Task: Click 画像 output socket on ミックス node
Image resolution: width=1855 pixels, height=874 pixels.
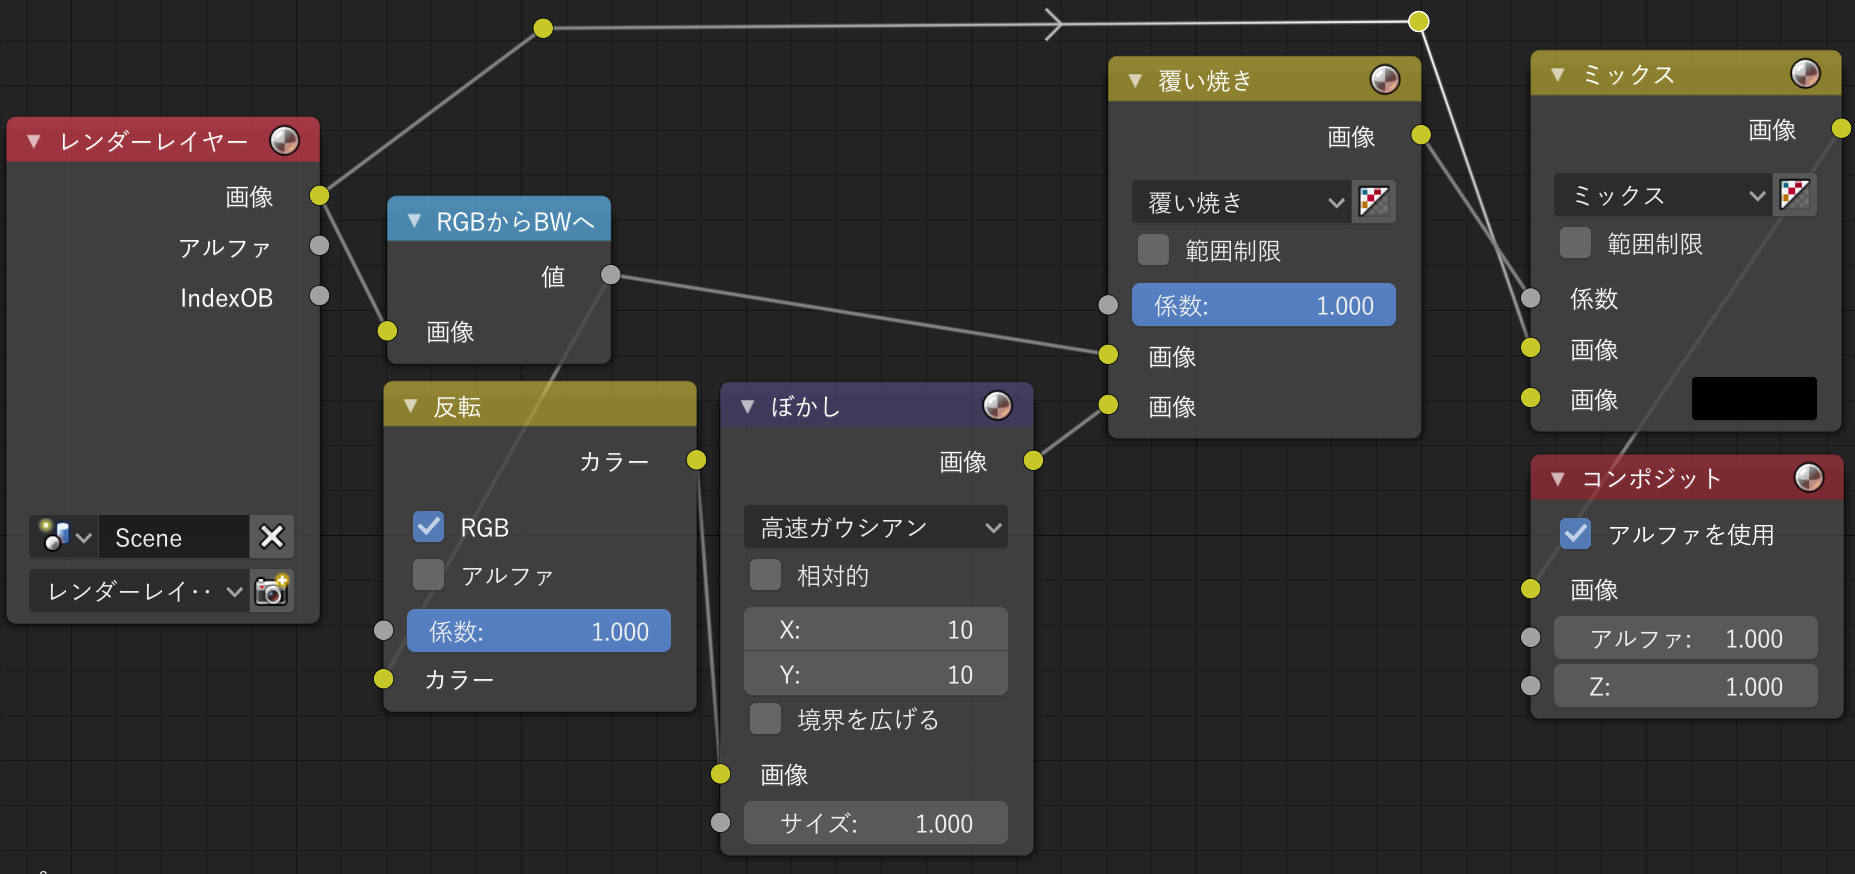Action: tap(1841, 128)
